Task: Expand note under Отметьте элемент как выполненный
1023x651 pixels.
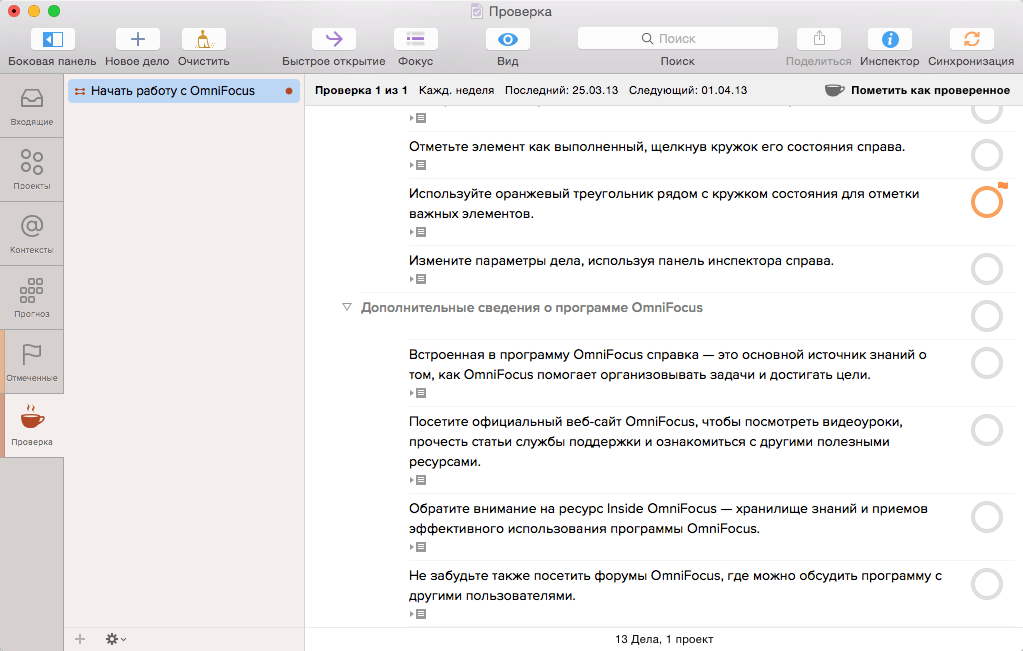Action: (x=418, y=165)
